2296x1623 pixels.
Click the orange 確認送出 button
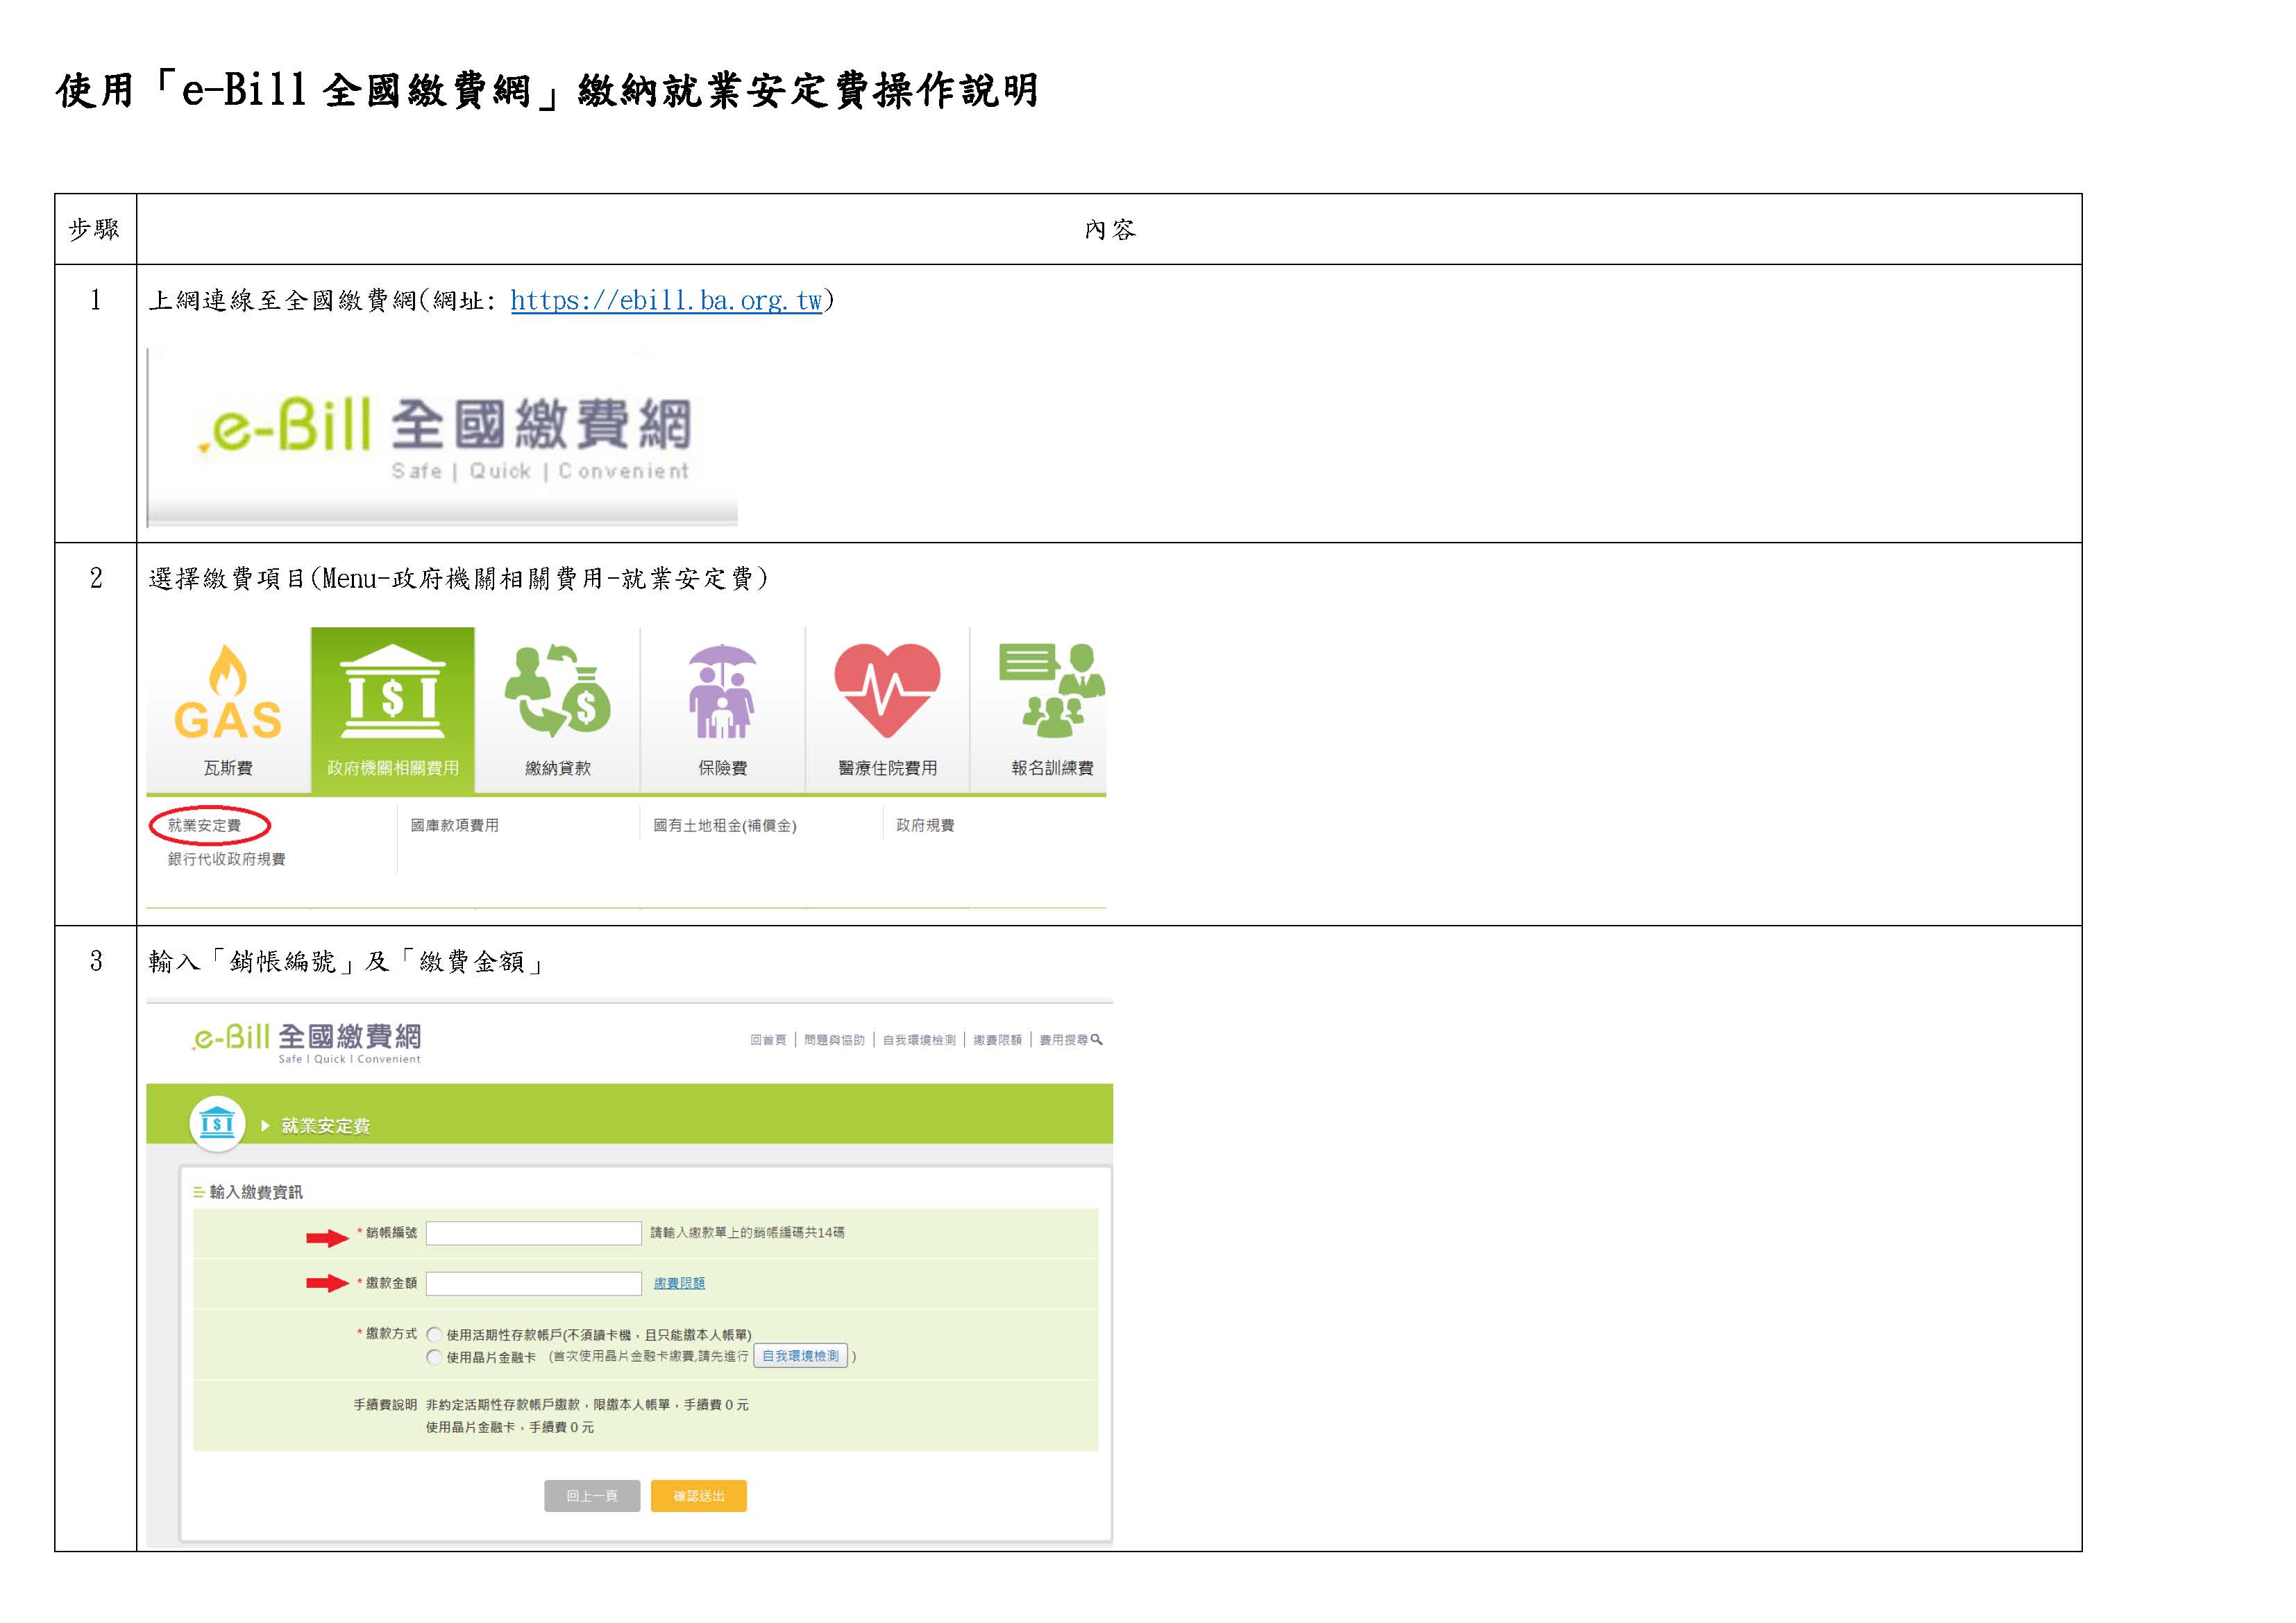point(699,1496)
